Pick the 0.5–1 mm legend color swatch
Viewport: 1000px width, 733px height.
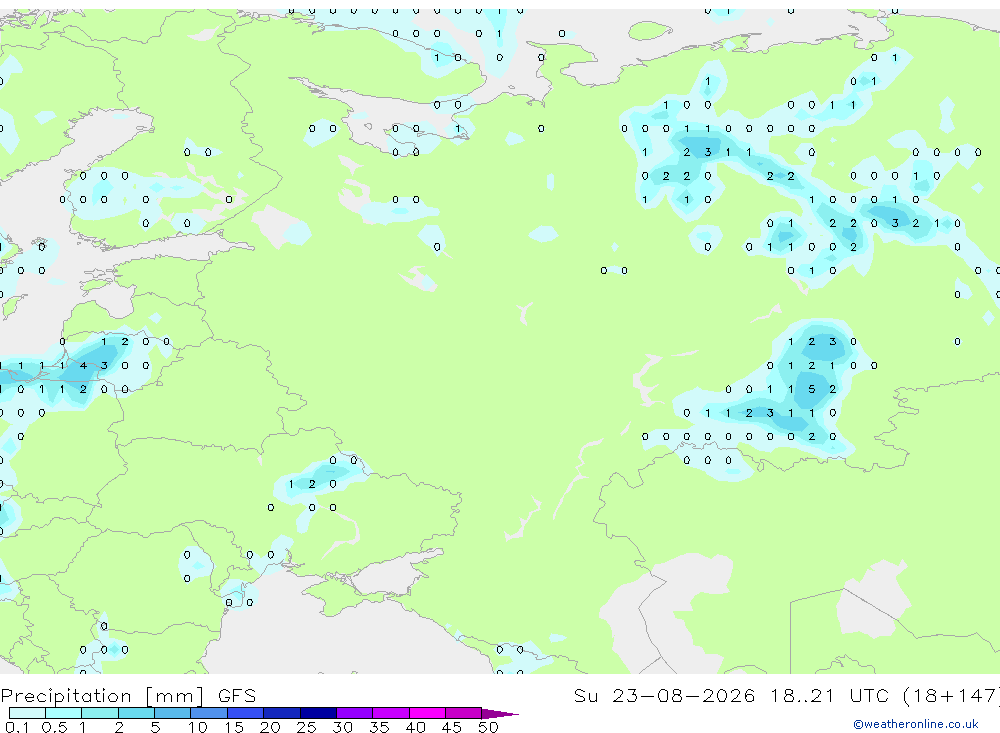[x=64, y=713]
